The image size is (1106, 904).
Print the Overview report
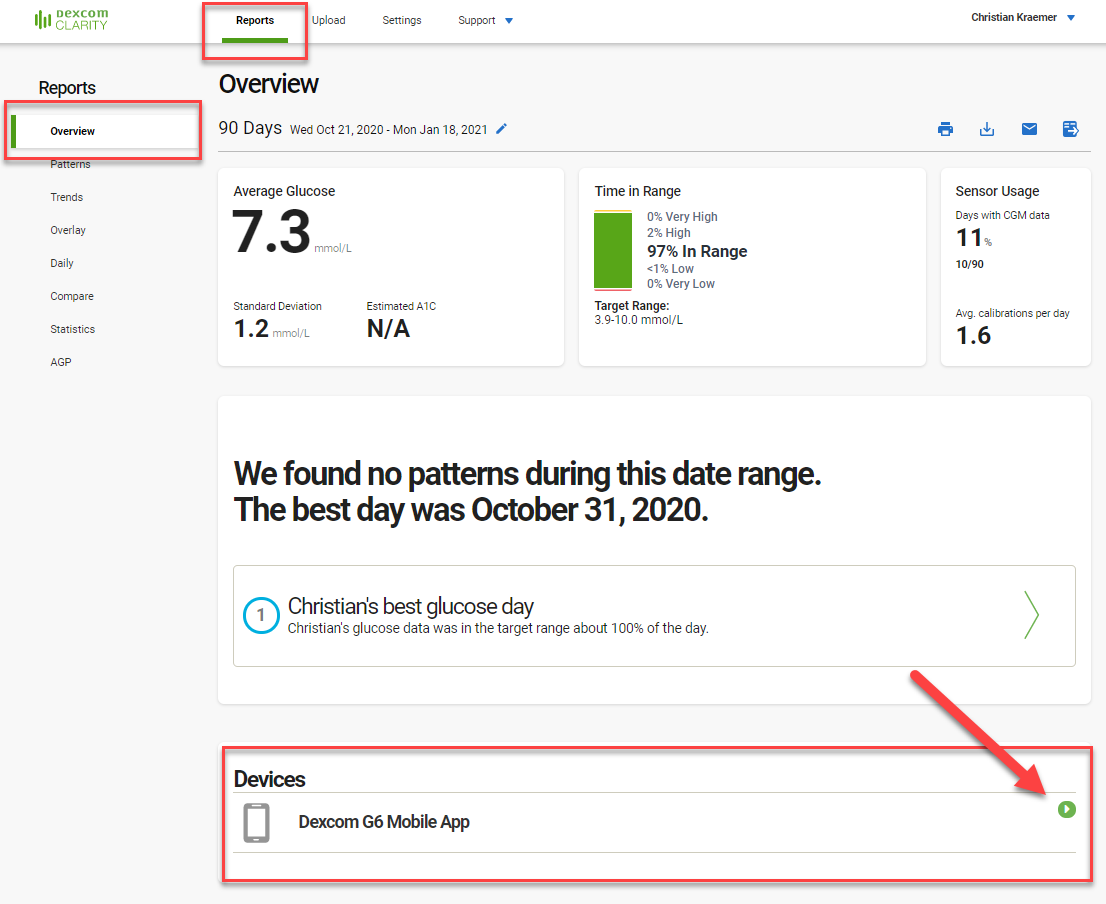tap(945, 129)
